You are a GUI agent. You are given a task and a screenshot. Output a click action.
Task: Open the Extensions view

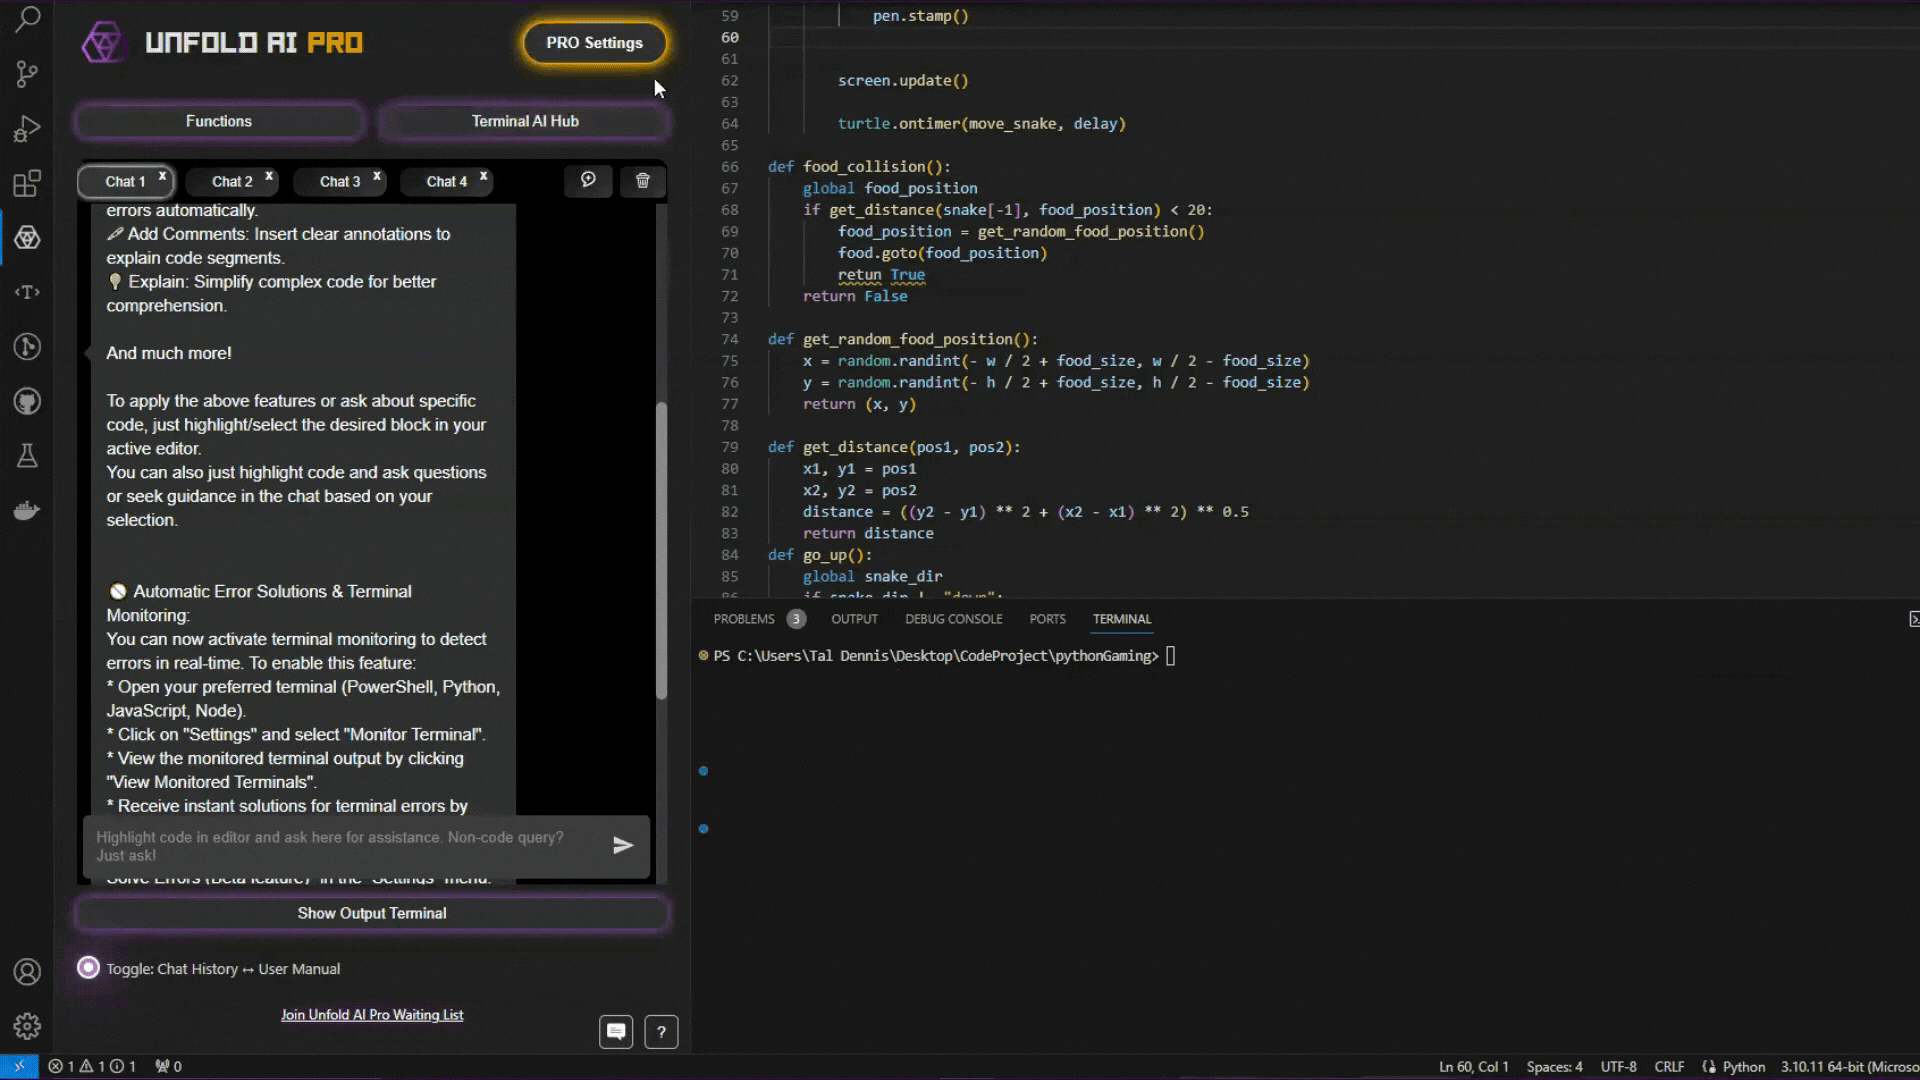coord(27,183)
